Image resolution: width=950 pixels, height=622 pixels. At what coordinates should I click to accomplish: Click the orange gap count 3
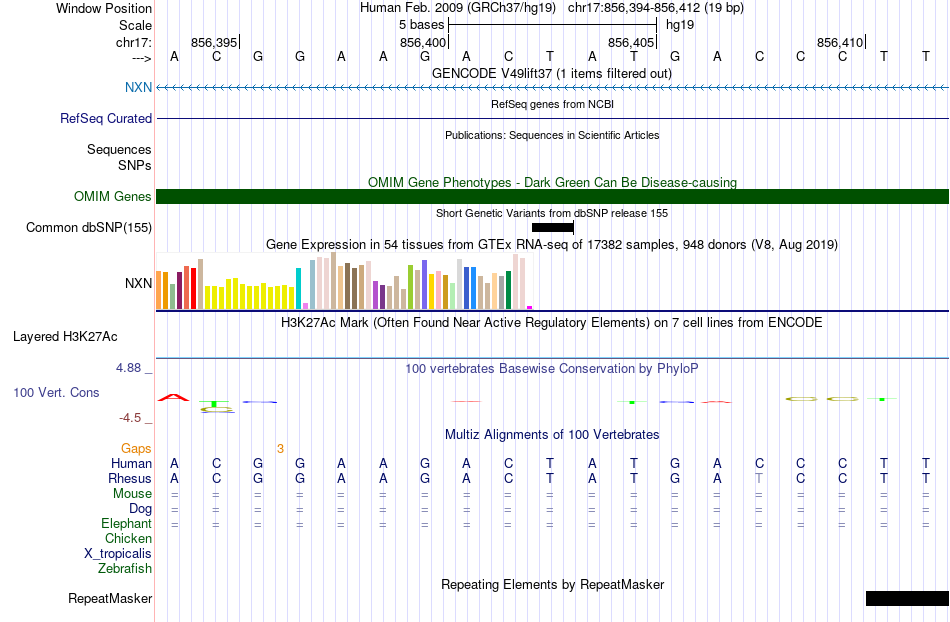(281, 449)
